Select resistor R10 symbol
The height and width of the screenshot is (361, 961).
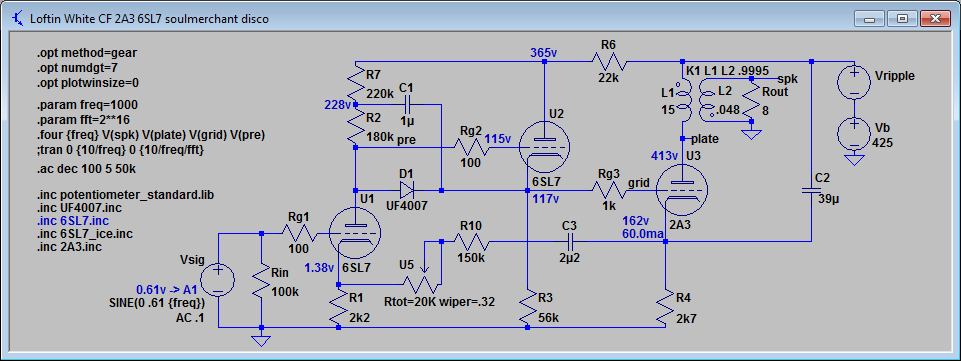471,241
